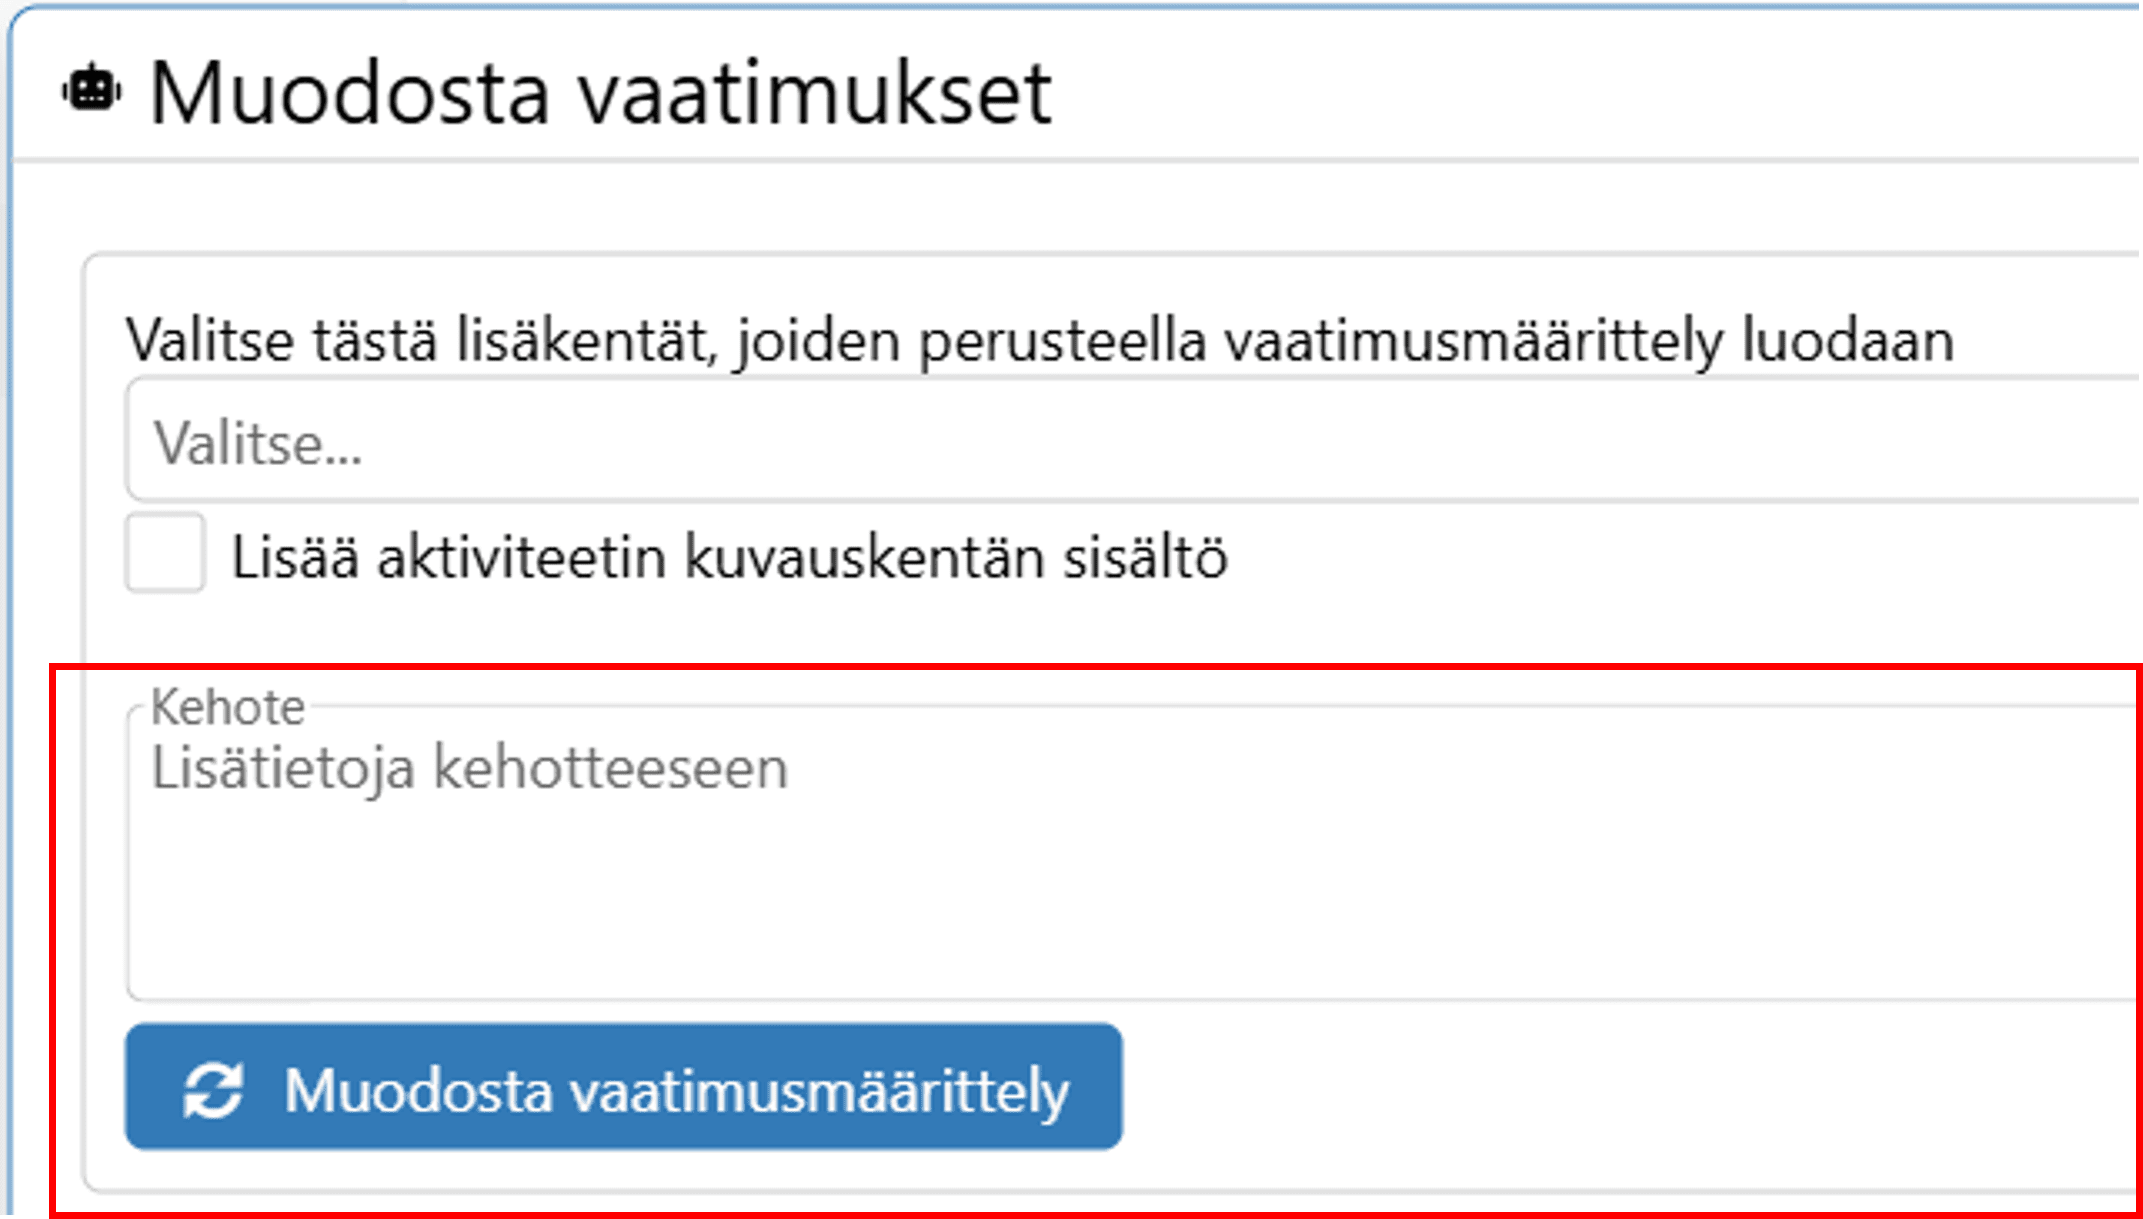Viewport: 2143px width, 1219px height.
Task: Click the robot icon beside the heading
Action: (x=92, y=91)
